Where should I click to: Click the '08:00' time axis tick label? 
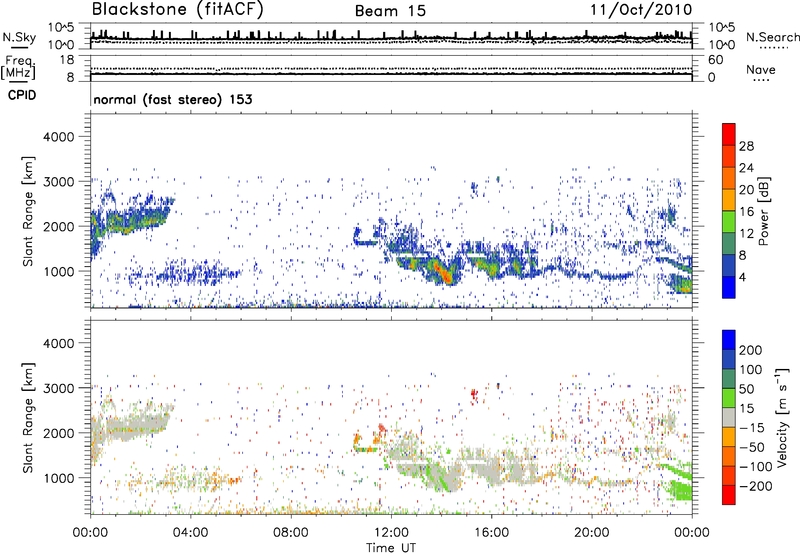[291, 533]
